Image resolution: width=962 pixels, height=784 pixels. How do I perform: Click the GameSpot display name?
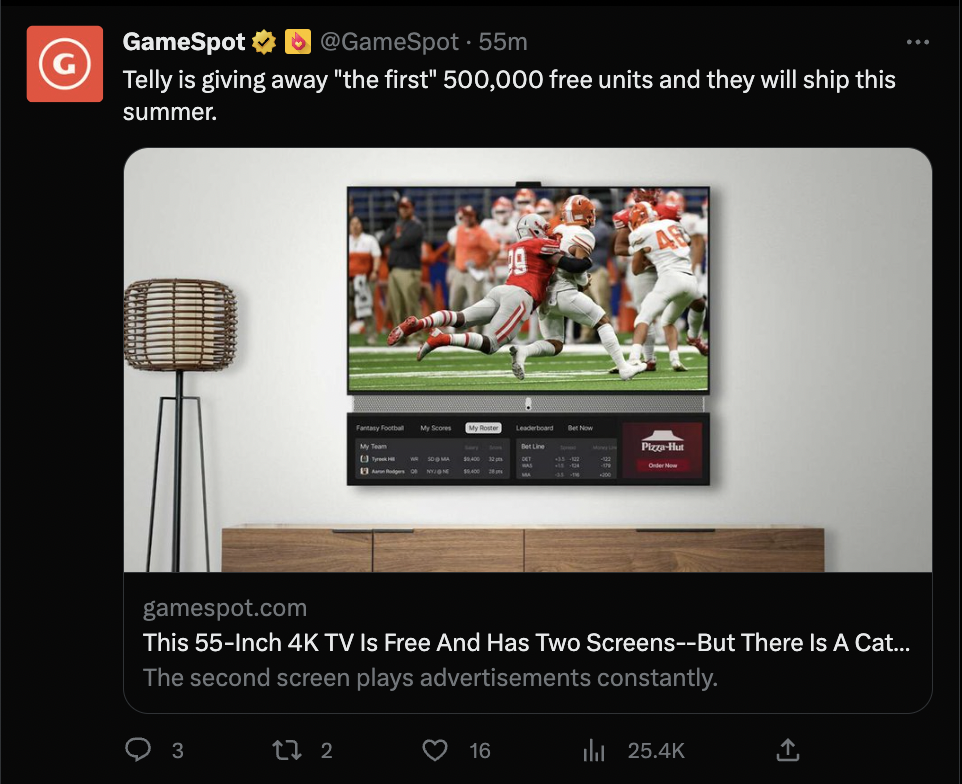(x=184, y=42)
